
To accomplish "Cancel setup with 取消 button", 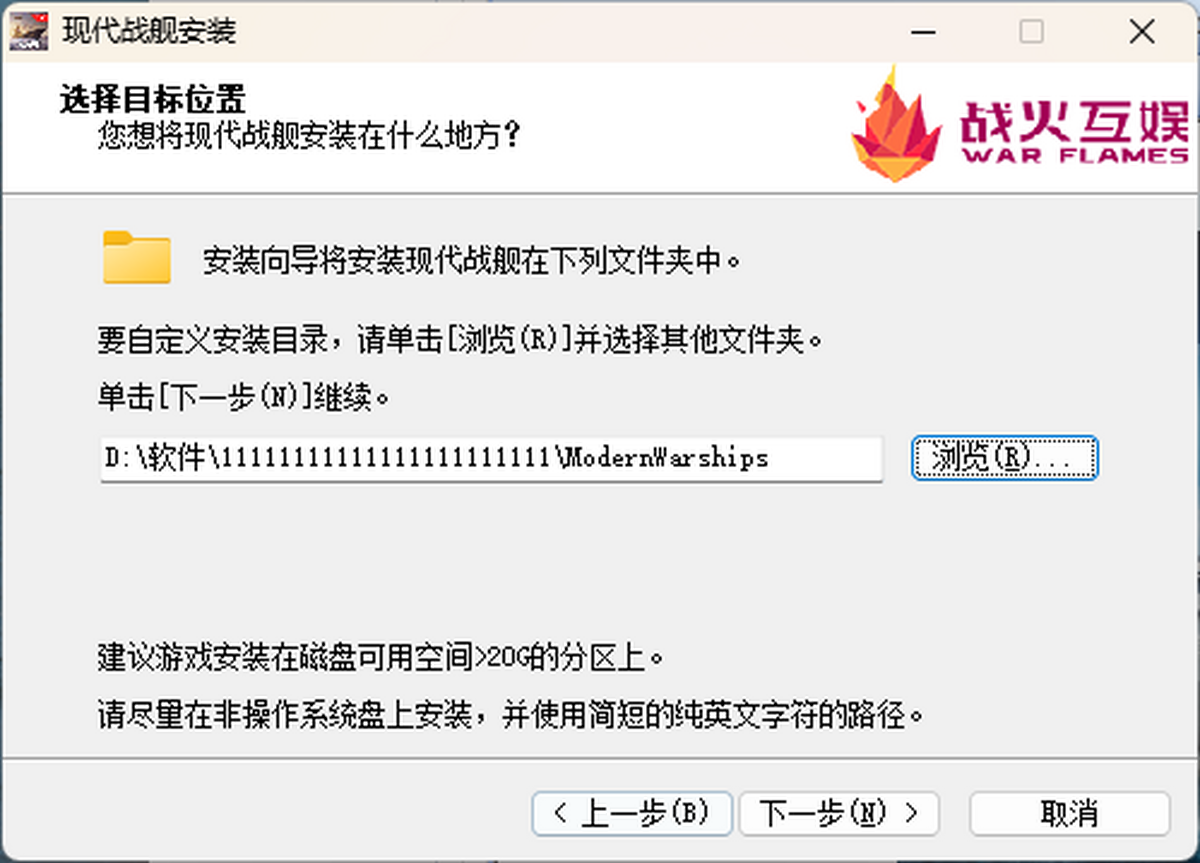I will 1069,814.
